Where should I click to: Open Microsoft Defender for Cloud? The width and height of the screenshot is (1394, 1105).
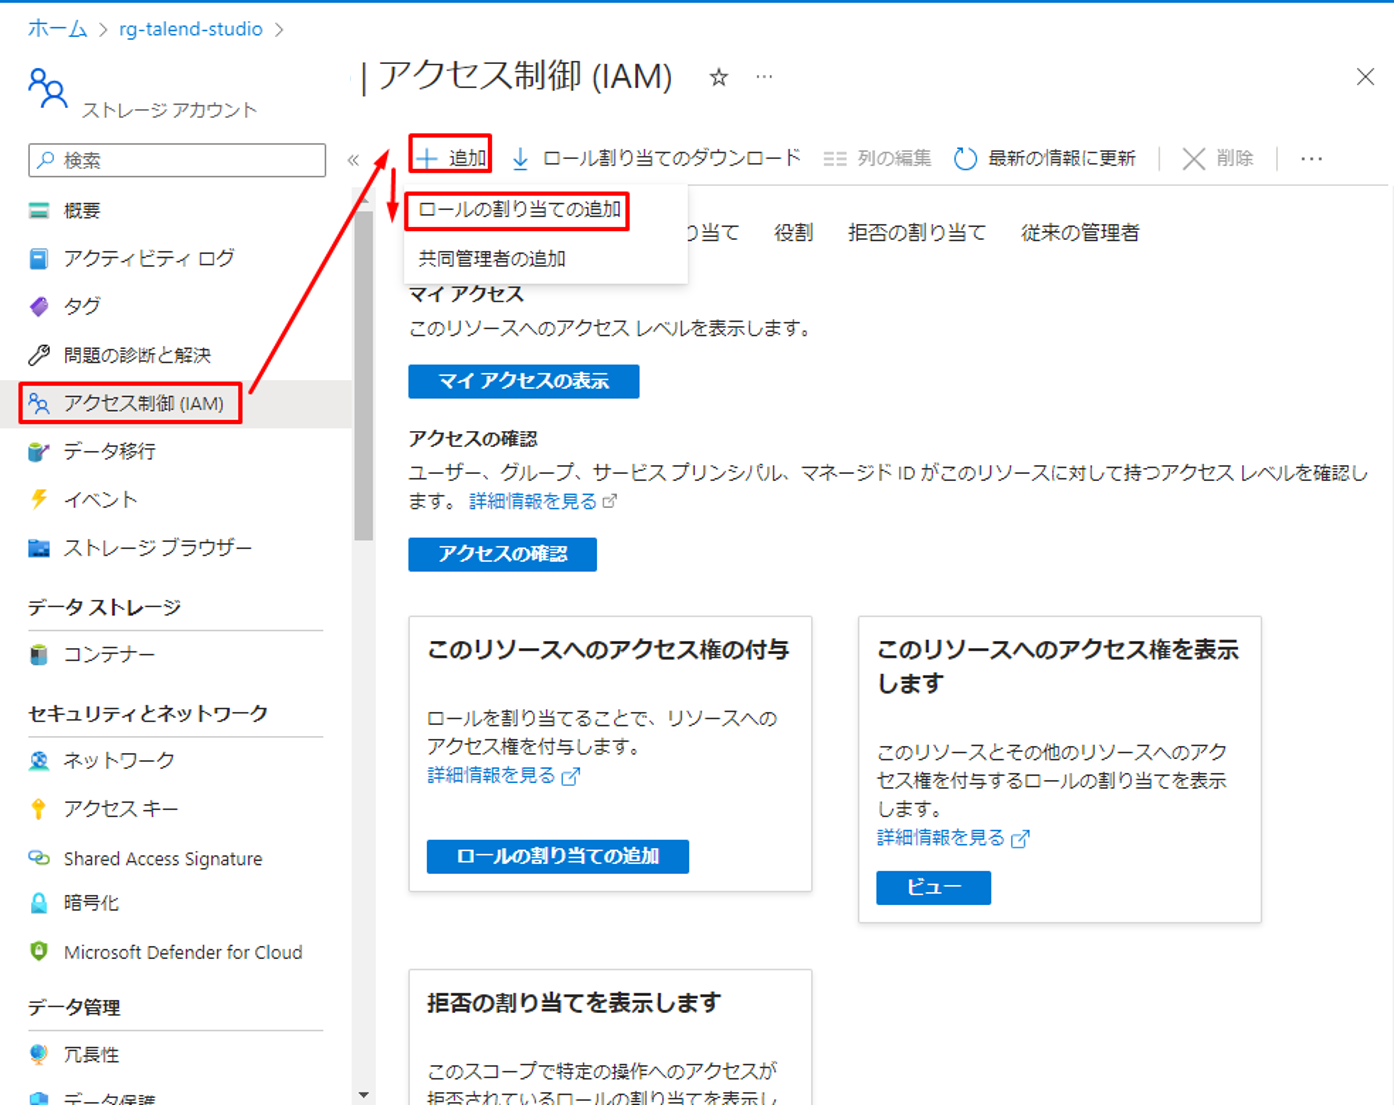[x=182, y=952]
